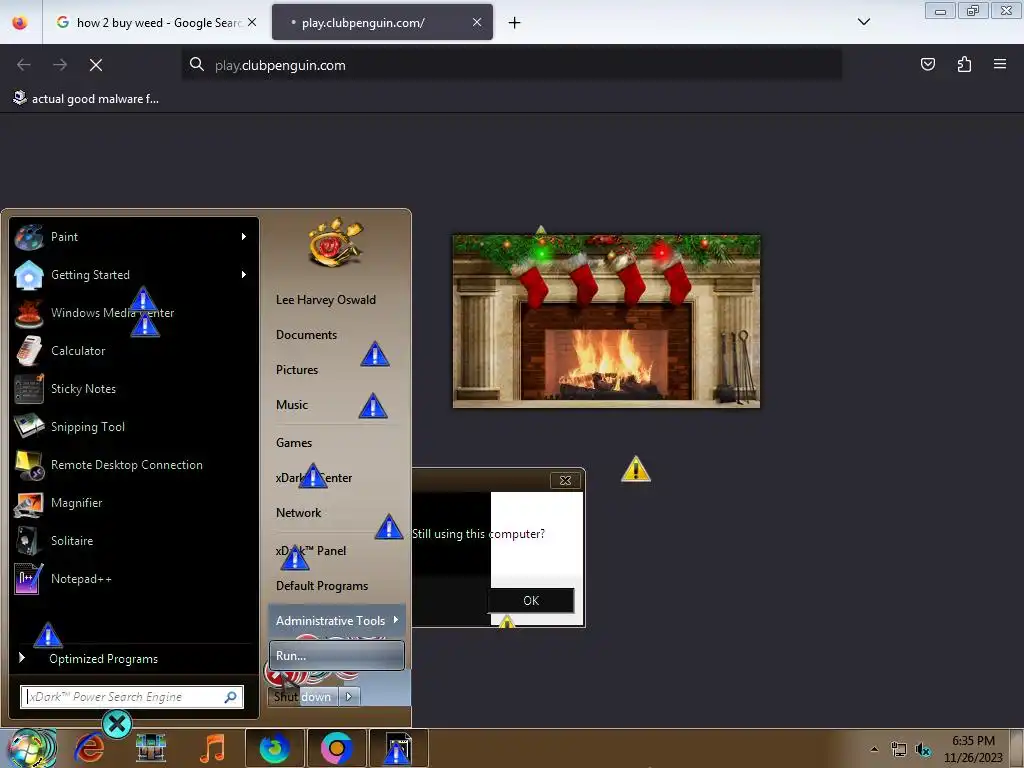Screen dimensions: 1024x768
Task: Launch the Magnifier icon
Action: click(29, 503)
